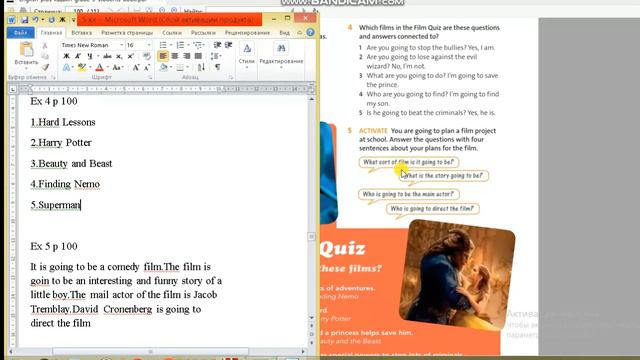
Task: Activate the Format Painter brush
Action: tap(45, 67)
